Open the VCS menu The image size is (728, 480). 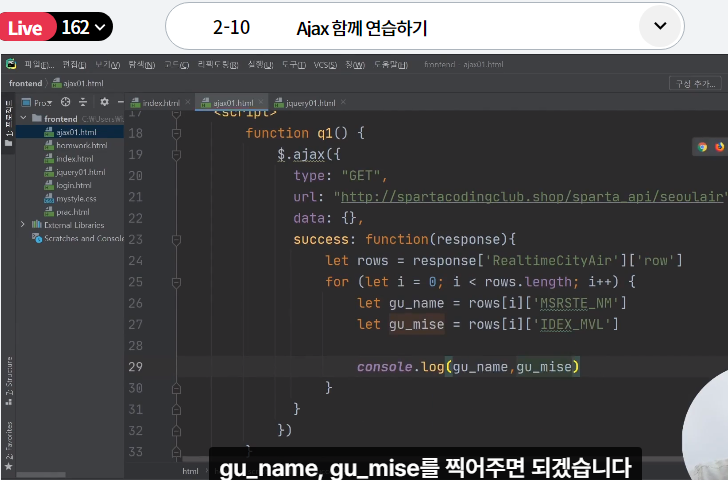pyautogui.click(x=325, y=65)
